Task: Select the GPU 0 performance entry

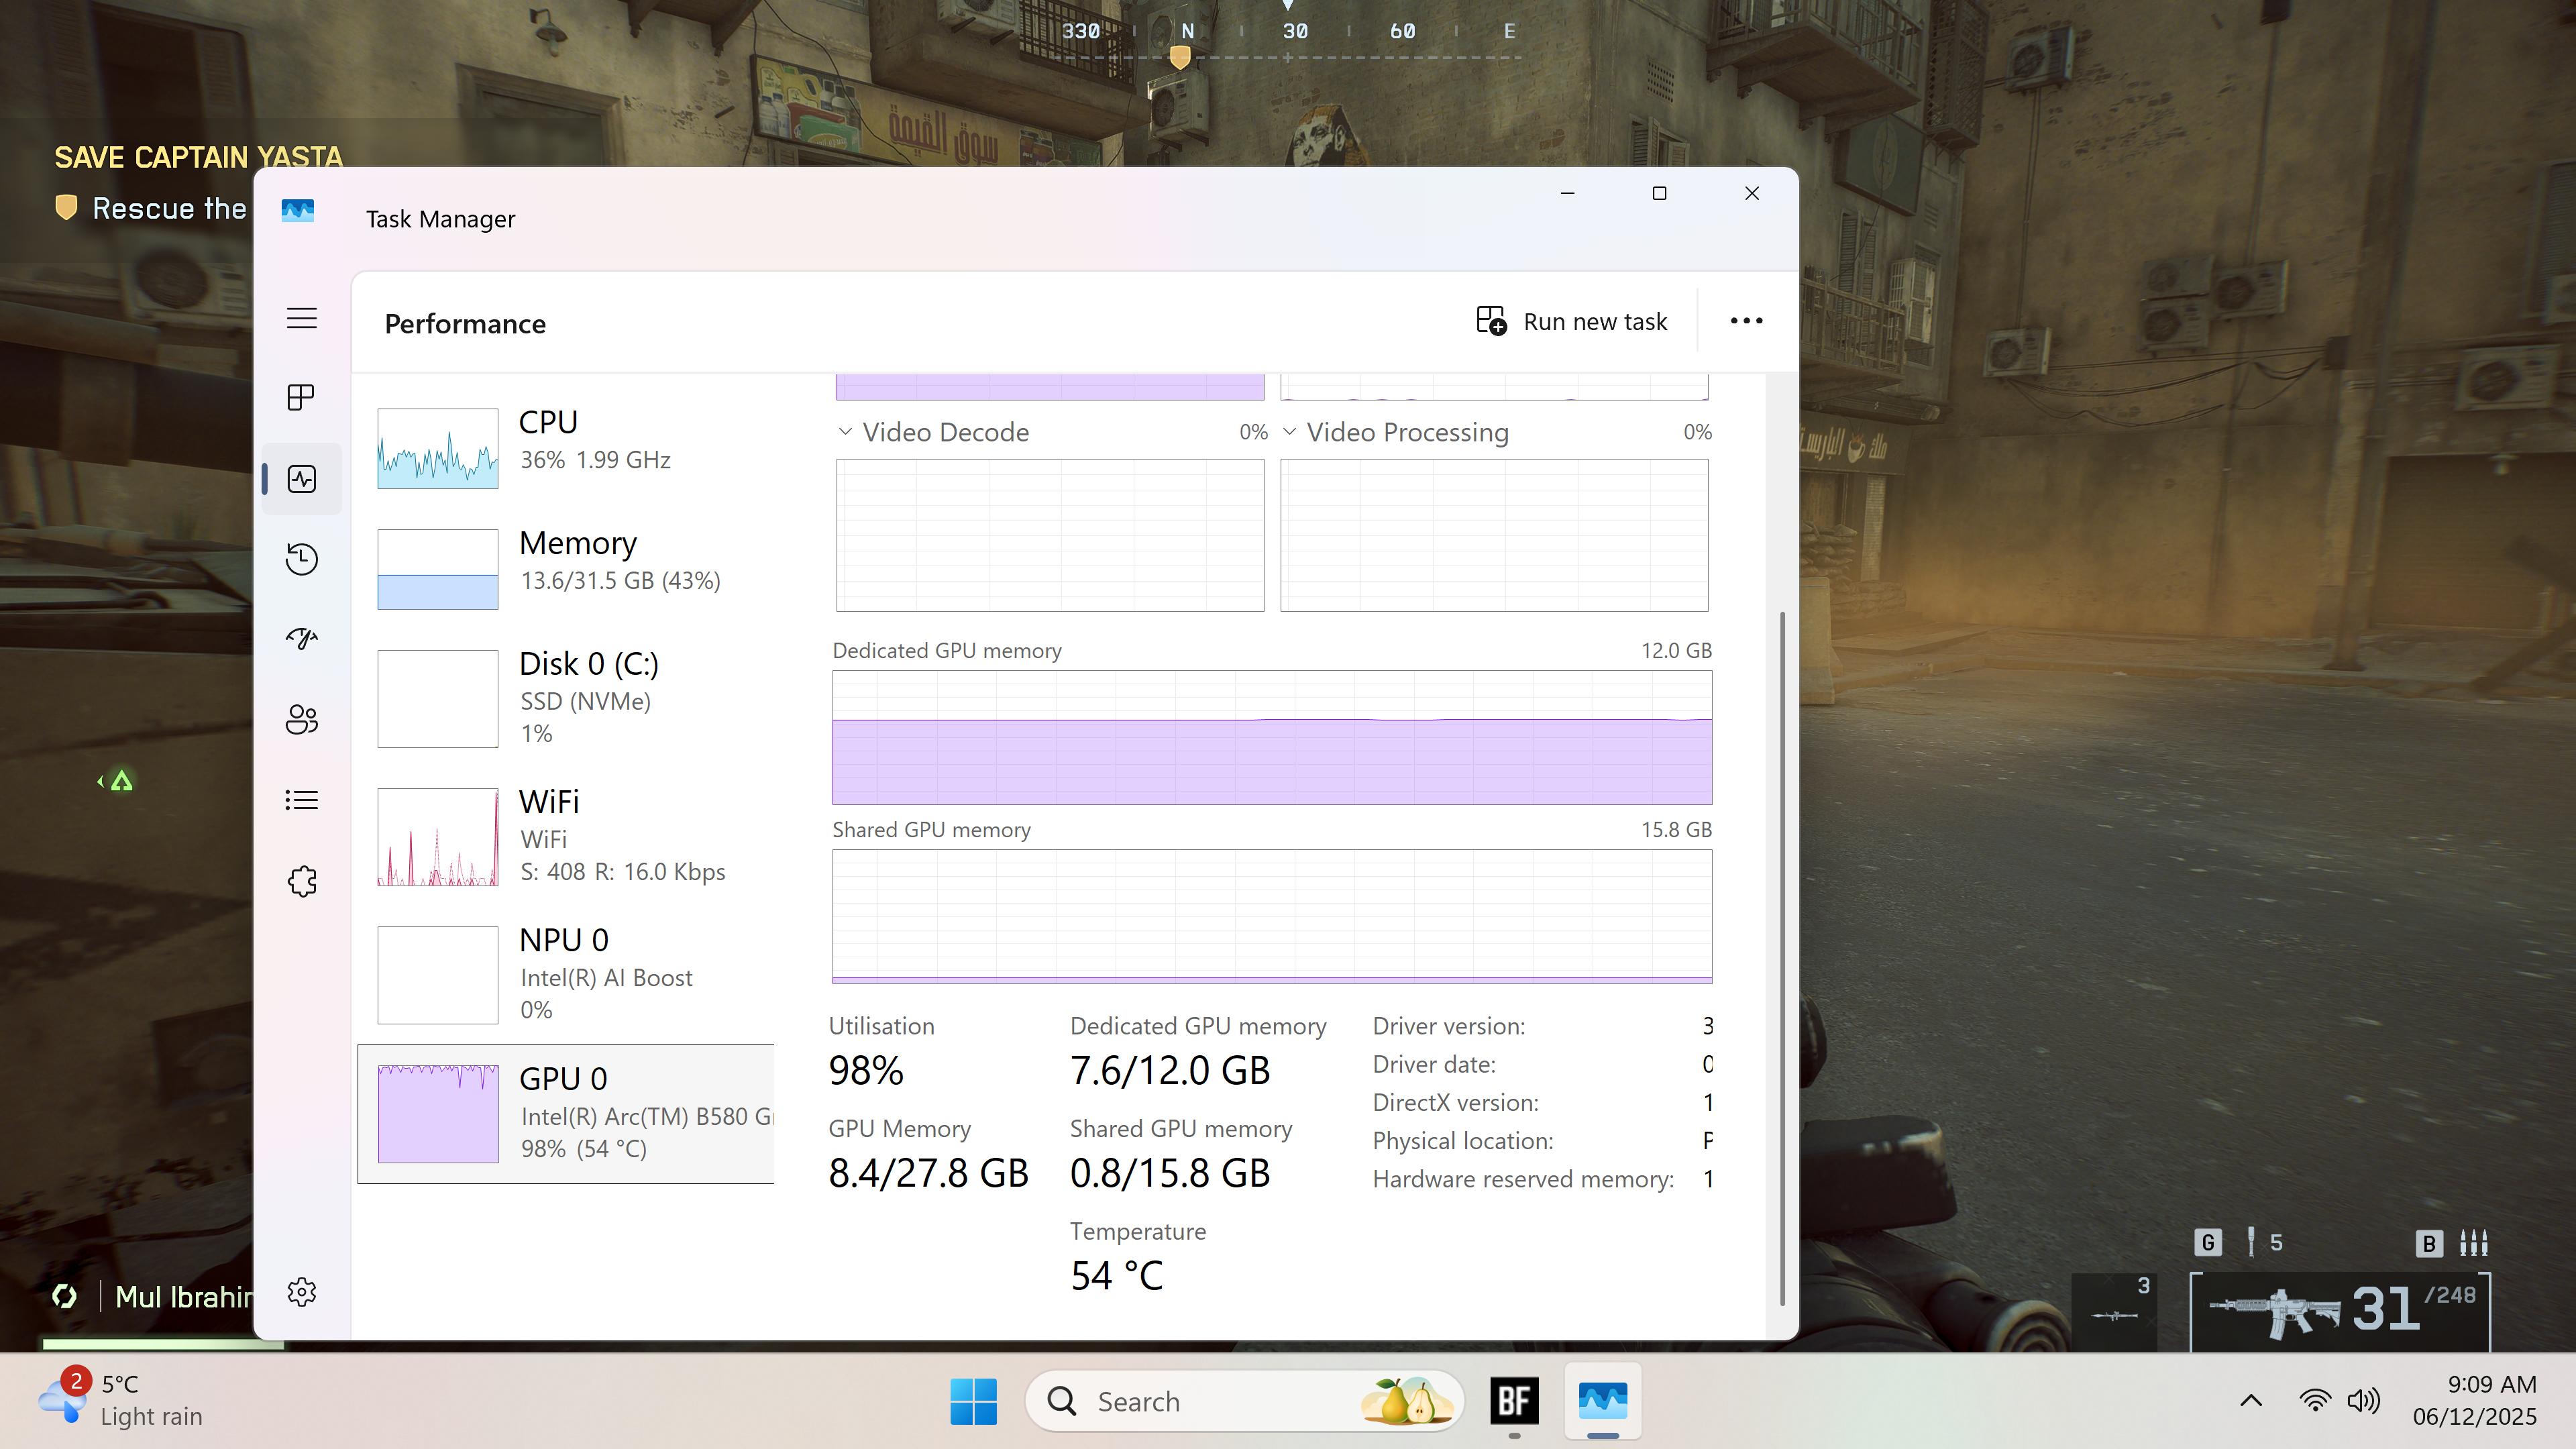Action: coord(566,1114)
